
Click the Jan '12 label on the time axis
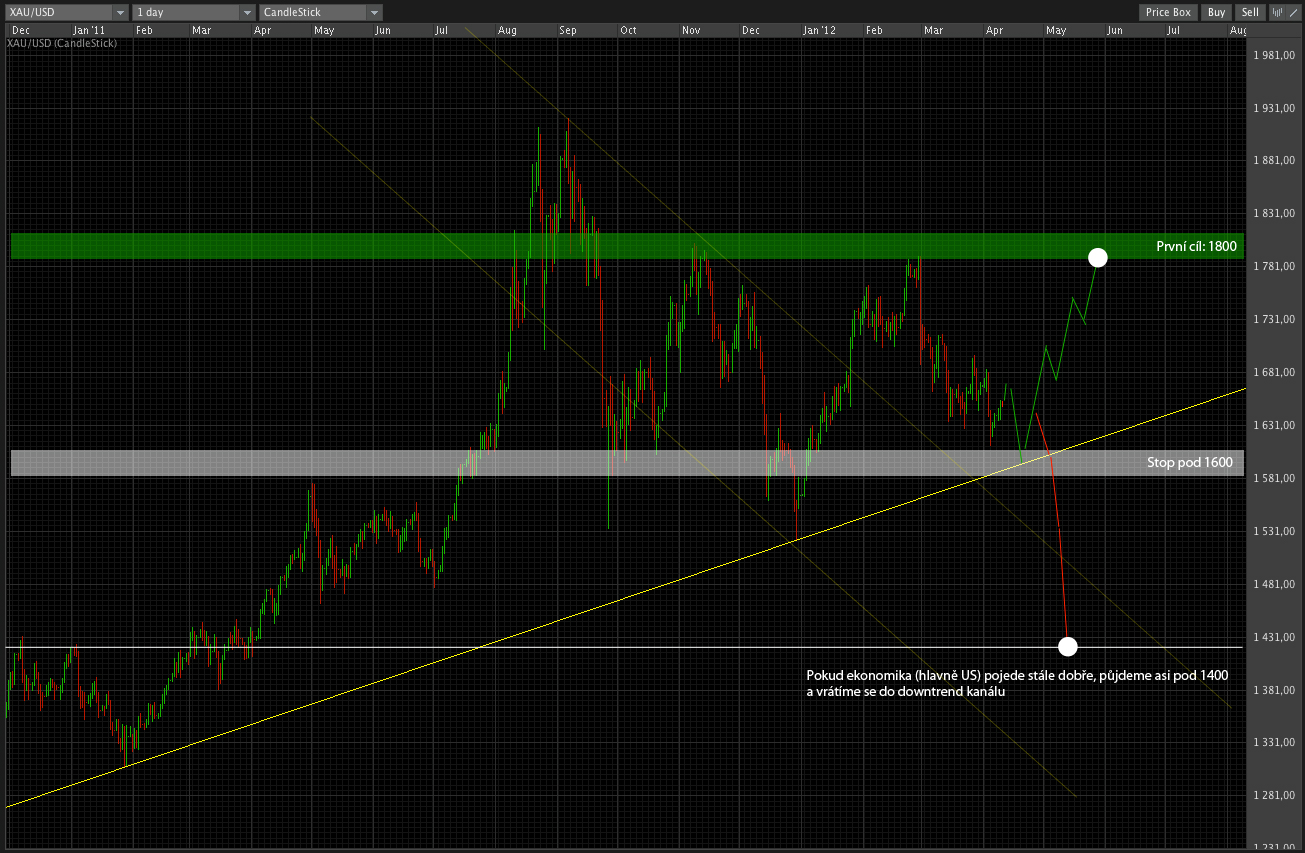[x=819, y=30]
